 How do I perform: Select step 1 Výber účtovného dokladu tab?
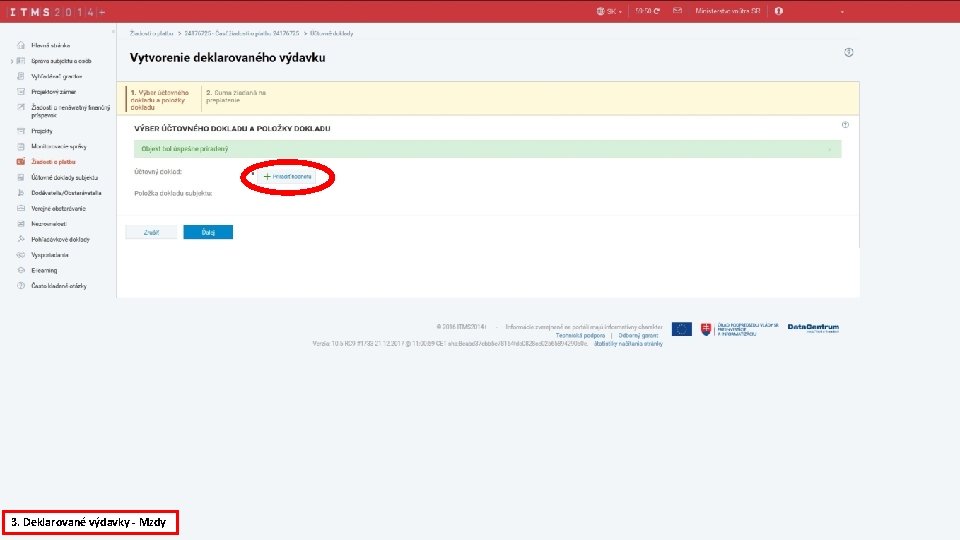pos(163,100)
